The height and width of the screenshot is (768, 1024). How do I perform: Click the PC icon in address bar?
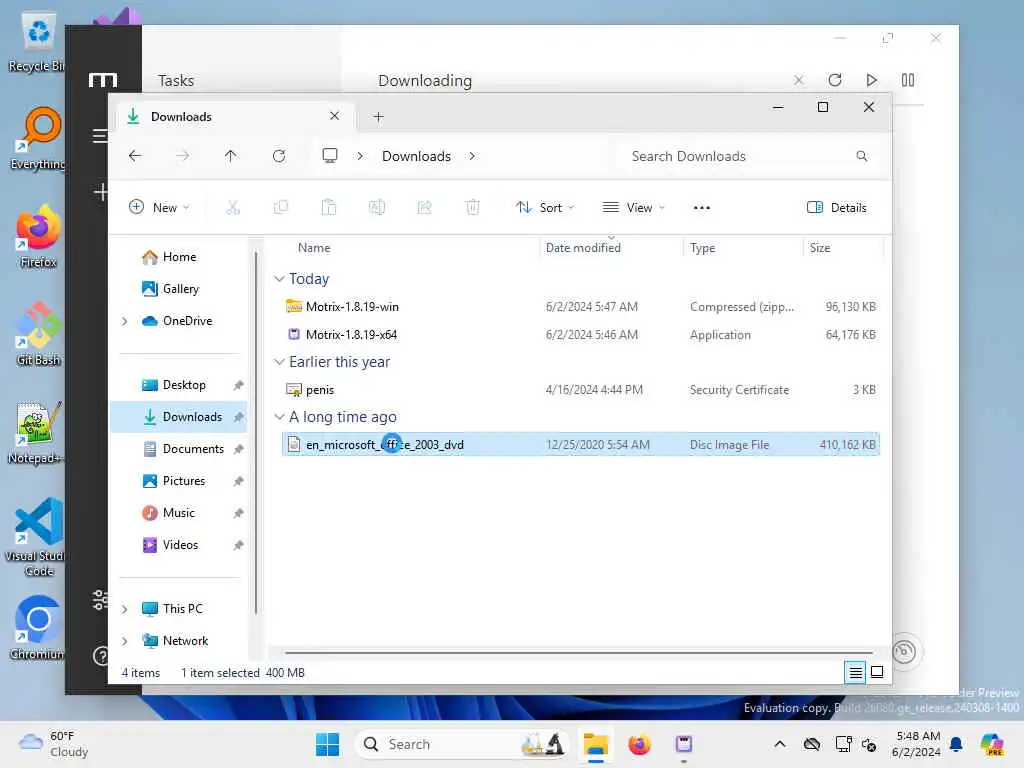(330, 155)
